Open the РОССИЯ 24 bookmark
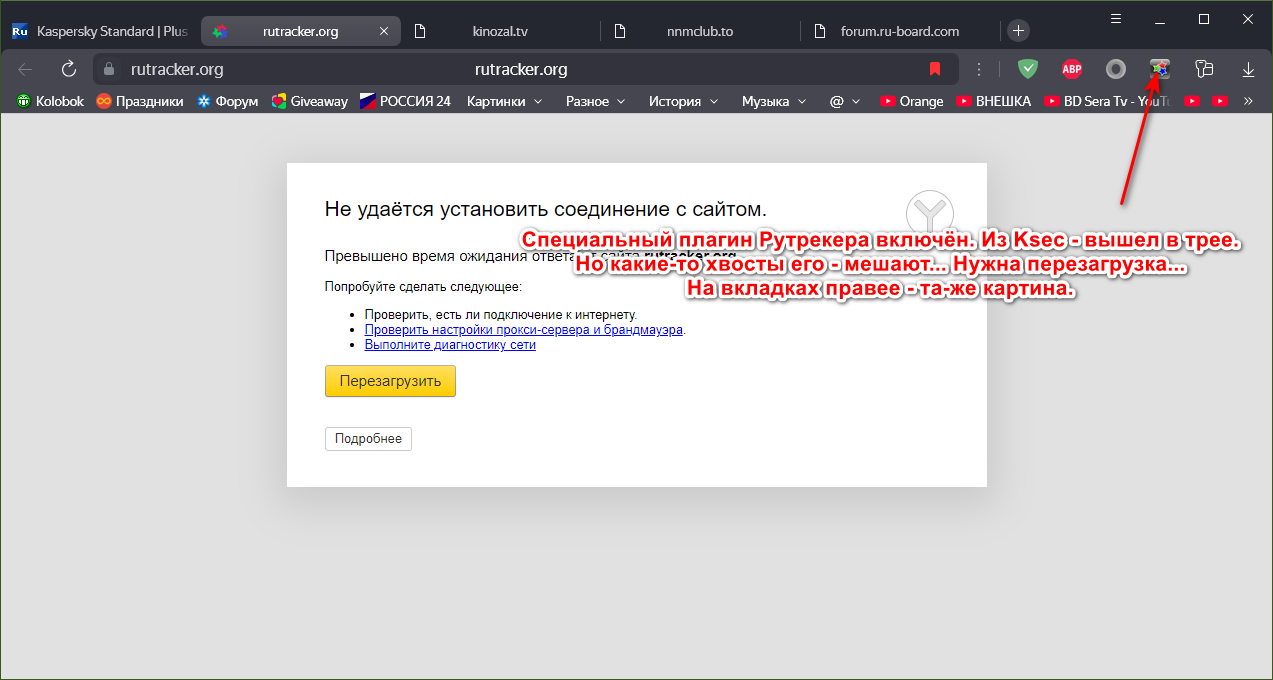1273x680 pixels. point(405,101)
